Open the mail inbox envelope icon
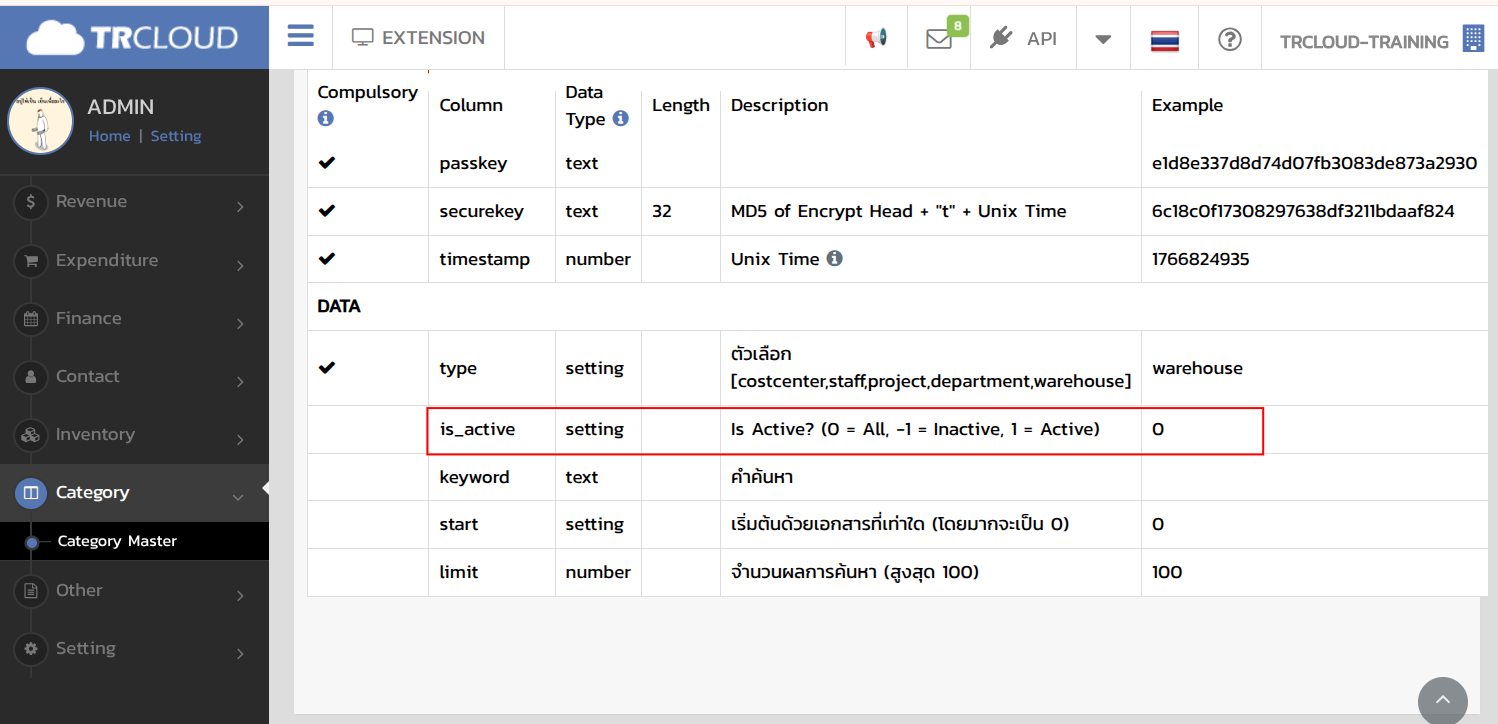Screen dimensions: 1498x724 click(938, 39)
